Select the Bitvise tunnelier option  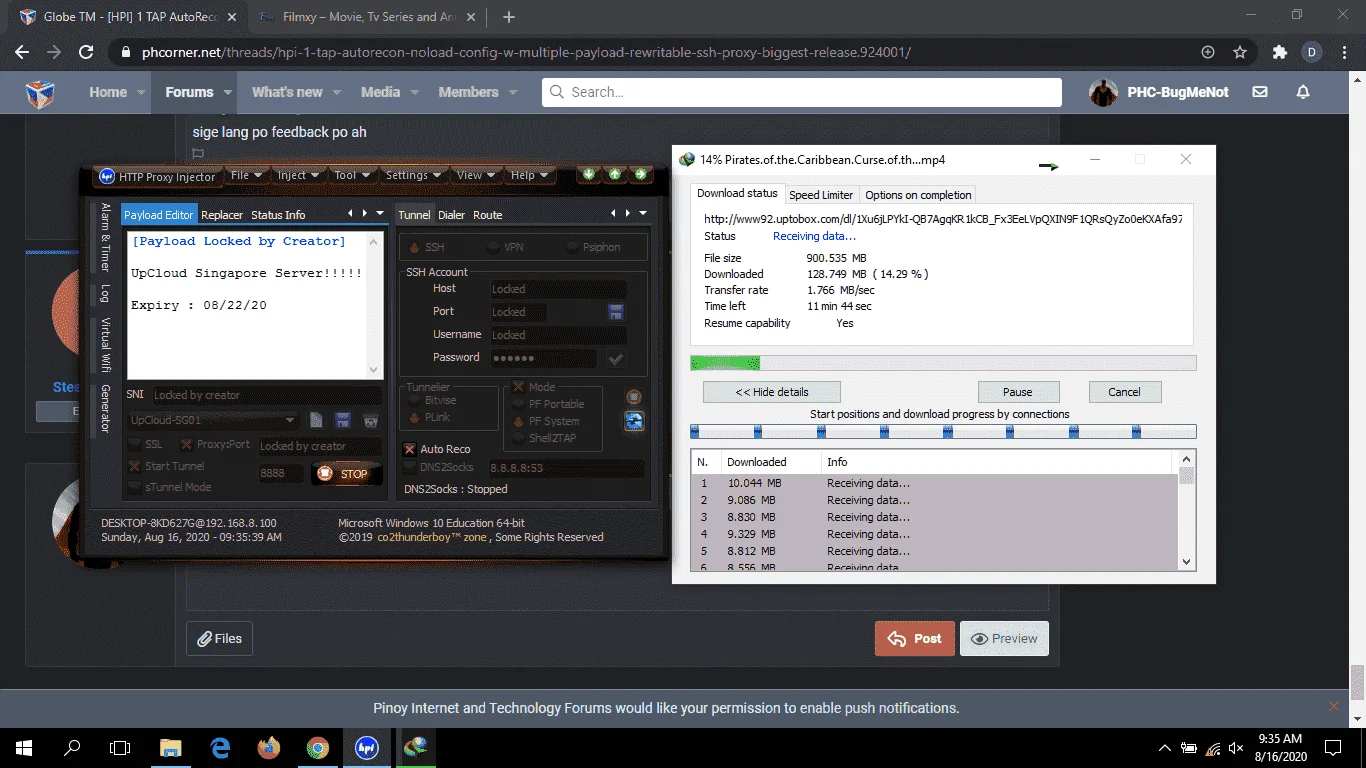[414, 400]
